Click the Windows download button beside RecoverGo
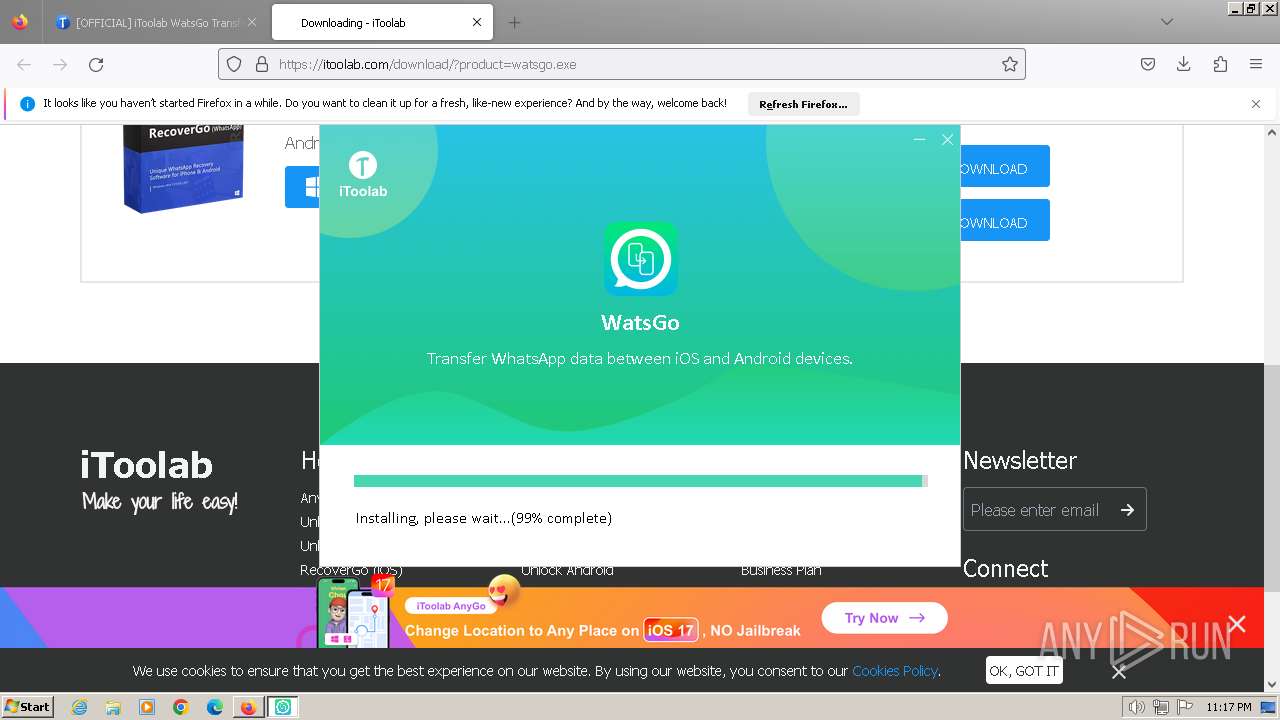1280x720 pixels. tap(302, 187)
